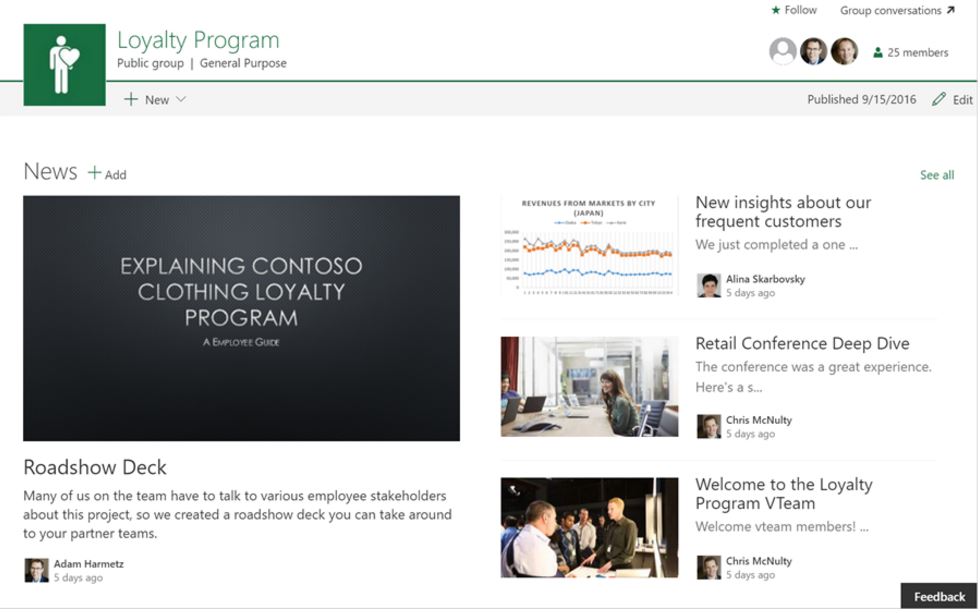The height and width of the screenshot is (613, 980).
Task: Click the Edit pencil icon
Action: (x=939, y=100)
